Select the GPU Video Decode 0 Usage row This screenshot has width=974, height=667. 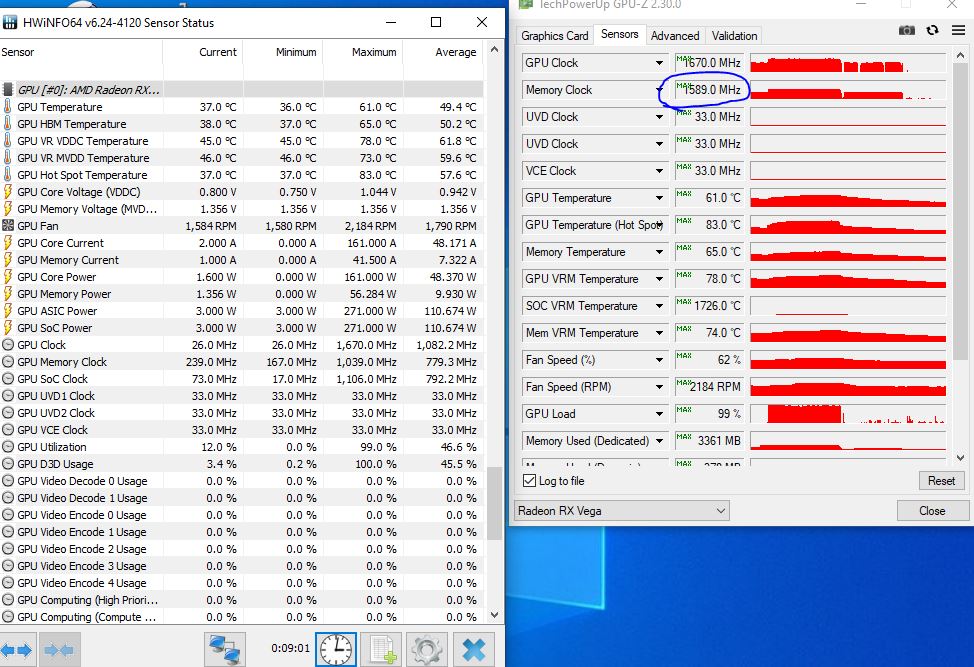click(x=242, y=481)
